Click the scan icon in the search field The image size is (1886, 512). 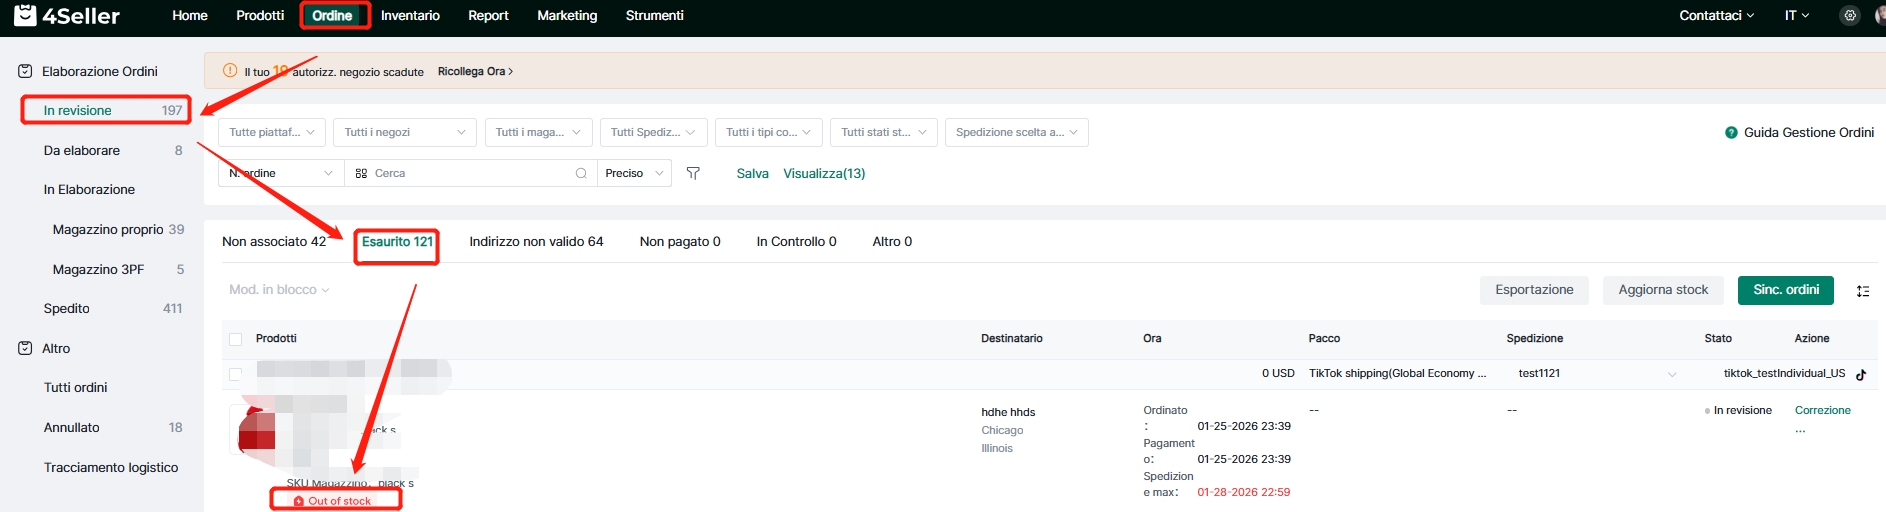coord(361,173)
